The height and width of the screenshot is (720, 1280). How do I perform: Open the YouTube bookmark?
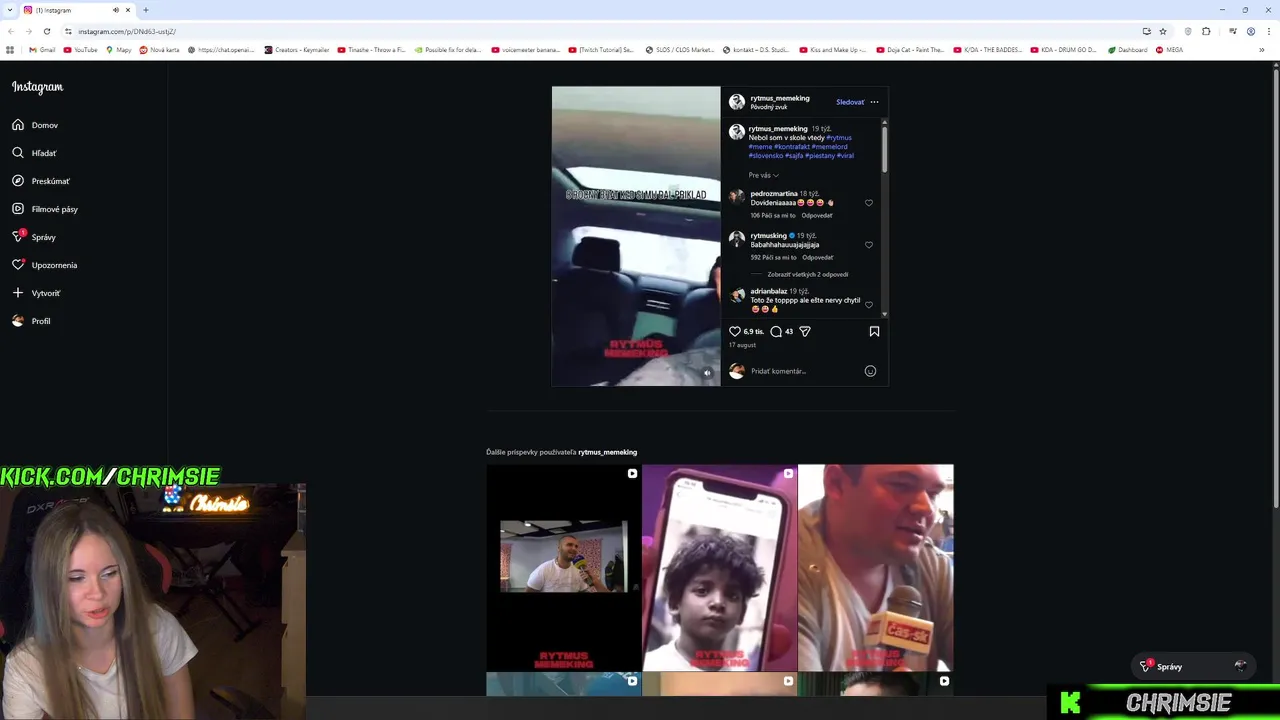(x=80, y=50)
